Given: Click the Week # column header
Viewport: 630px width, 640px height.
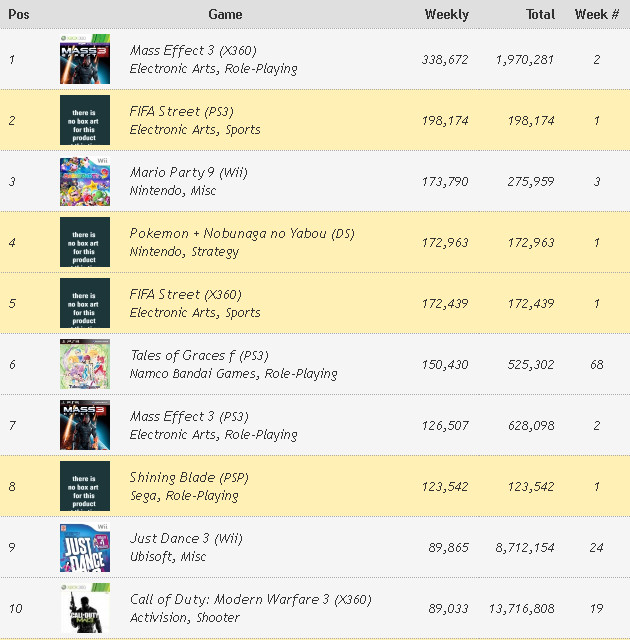Looking at the screenshot, I should [x=596, y=14].
